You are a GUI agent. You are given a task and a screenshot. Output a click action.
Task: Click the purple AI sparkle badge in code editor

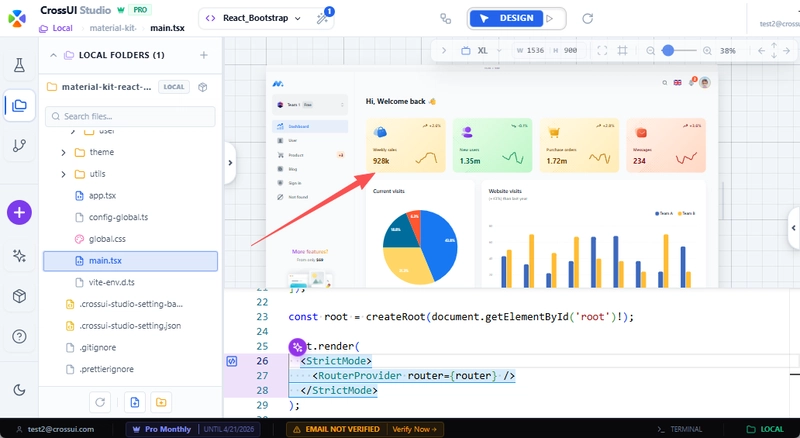(x=297, y=347)
